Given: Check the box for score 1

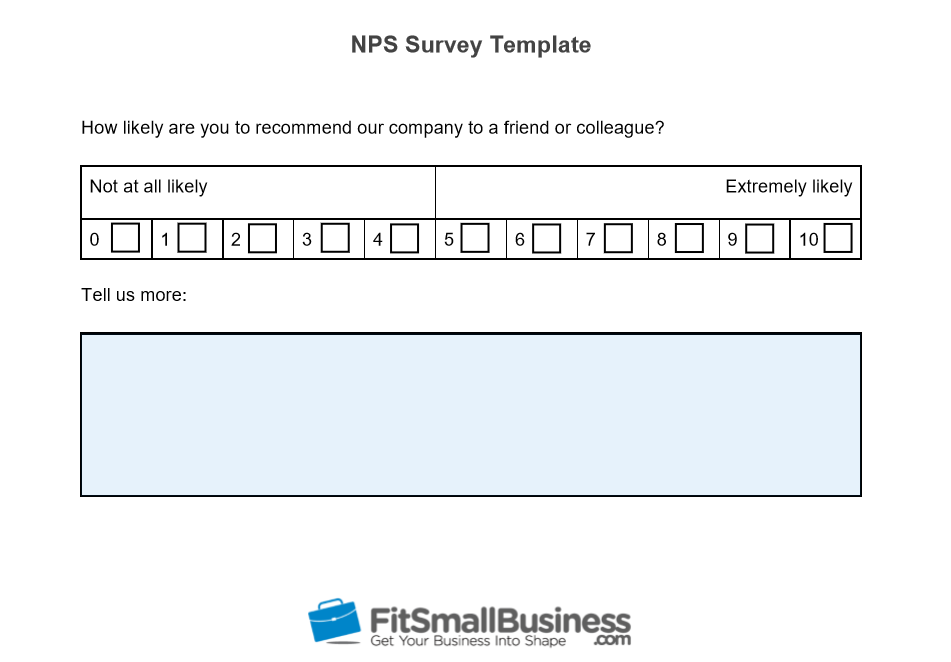Looking at the screenshot, I should [x=192, y=238].
